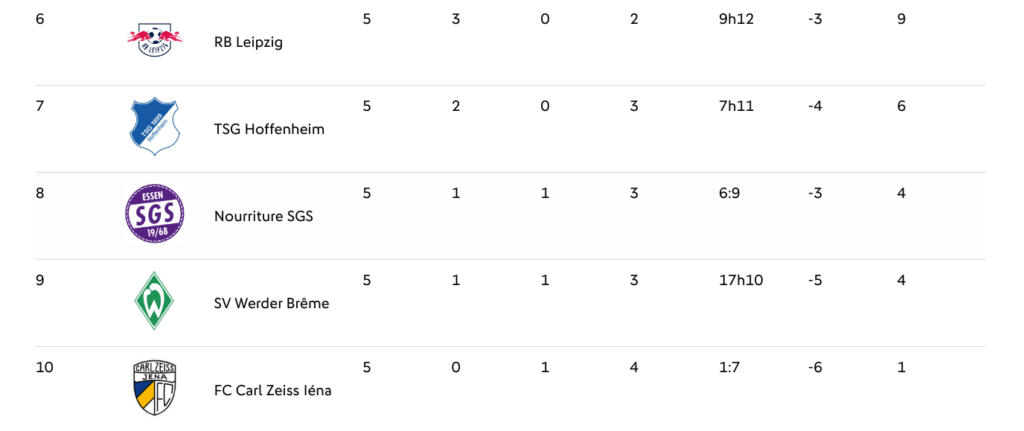Select the Nourriture SGS team name
Viewport: 1024px width, 431px height.
pos(263,216)
